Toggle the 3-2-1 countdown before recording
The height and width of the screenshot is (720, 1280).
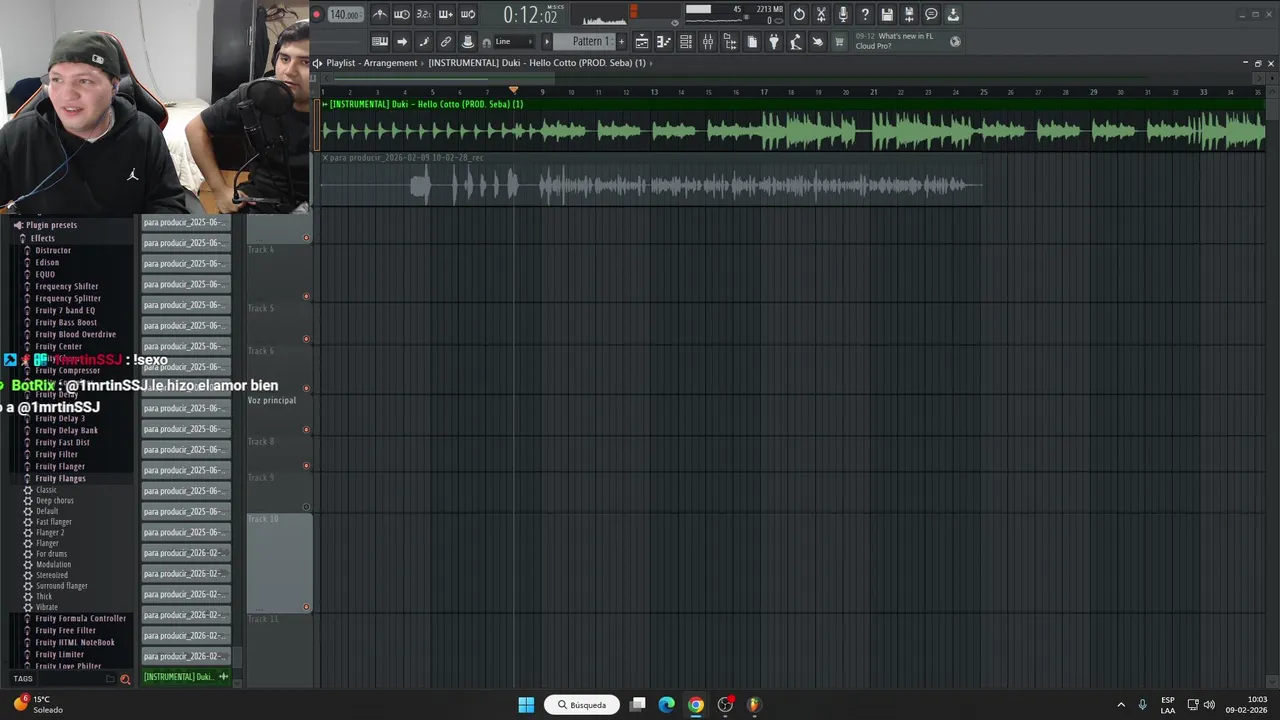coord(424,14)
